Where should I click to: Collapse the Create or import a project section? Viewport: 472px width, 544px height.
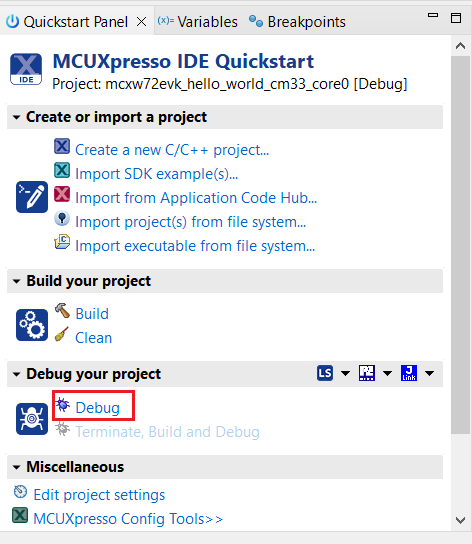pyautogui.click(x=16, y=117)
